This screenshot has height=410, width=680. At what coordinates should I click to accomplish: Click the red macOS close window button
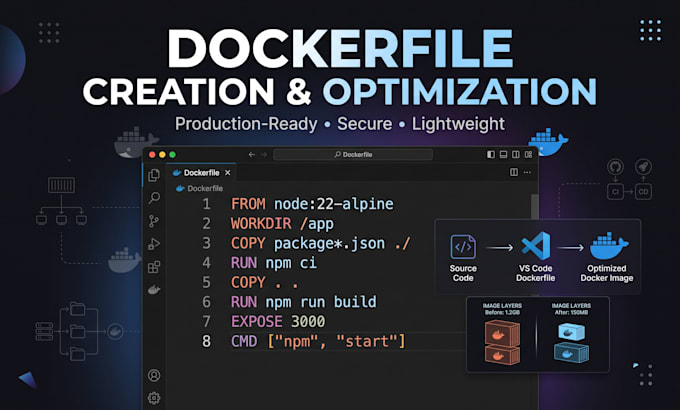pos(152,154)
